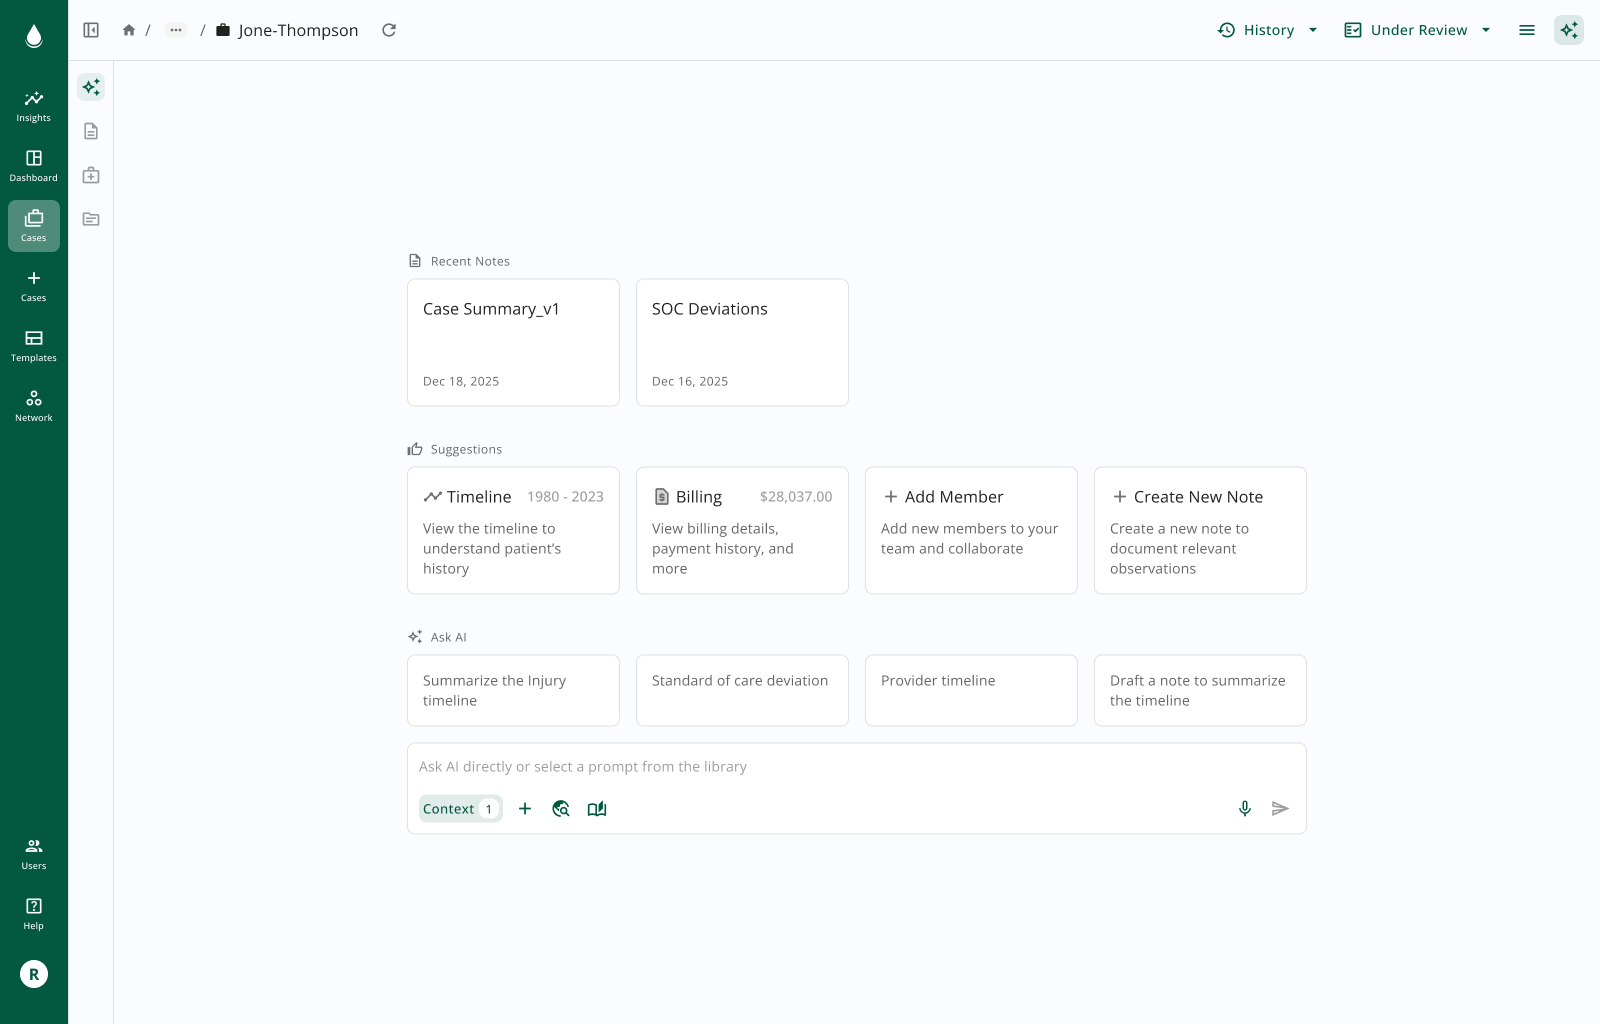
Task: Select the Insights sidebar icon
Action: coord(33,106)
